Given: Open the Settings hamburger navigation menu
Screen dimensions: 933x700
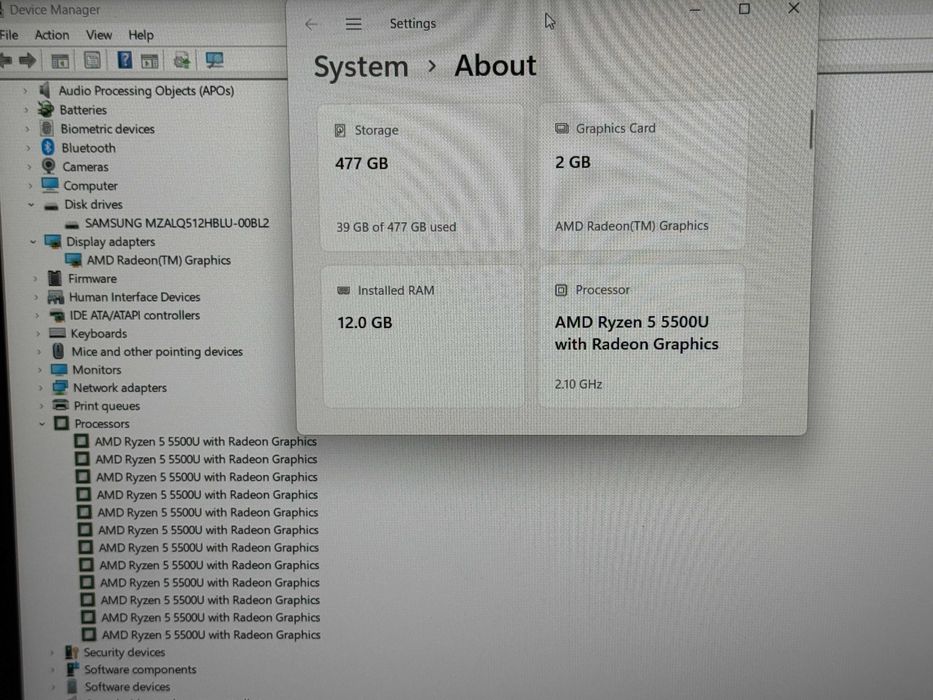Looking at the screenshot, I should (x=353, y=24).
